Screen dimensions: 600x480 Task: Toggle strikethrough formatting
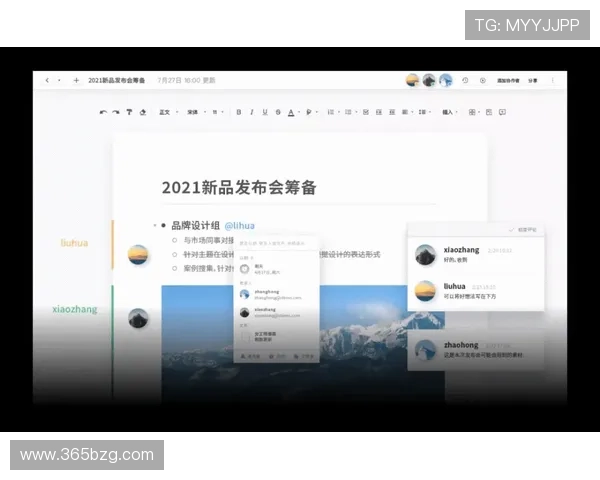coord(278,112)
